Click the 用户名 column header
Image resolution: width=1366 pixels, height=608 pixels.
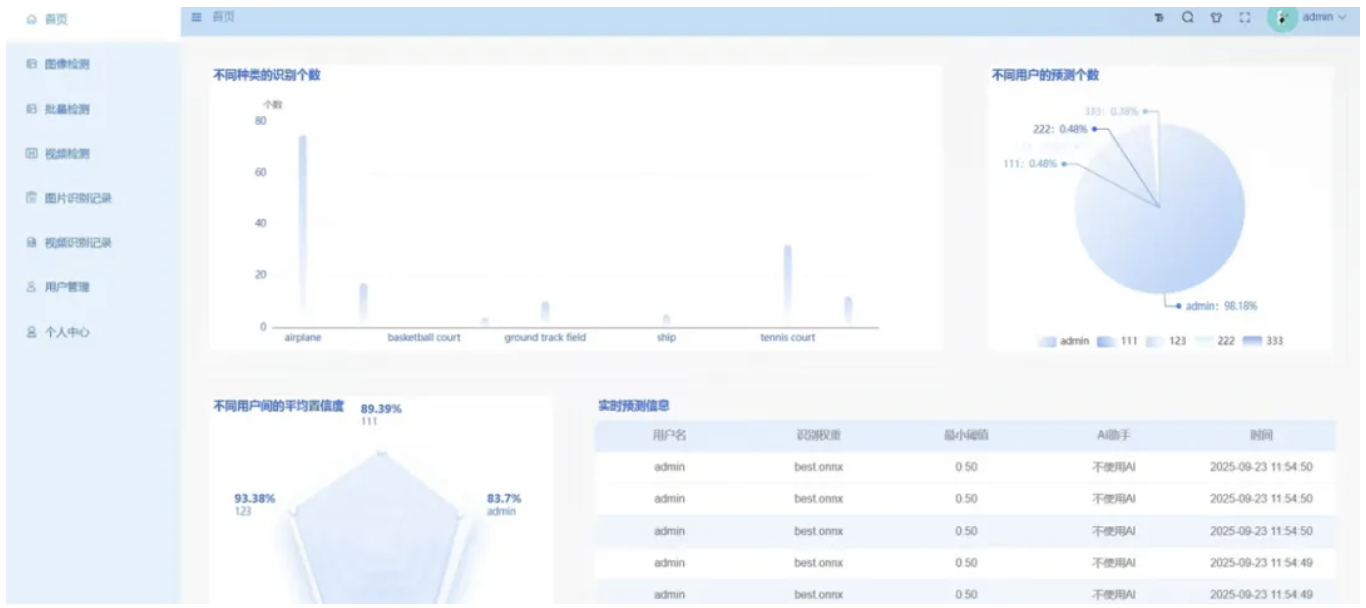(x=669, y=436)
